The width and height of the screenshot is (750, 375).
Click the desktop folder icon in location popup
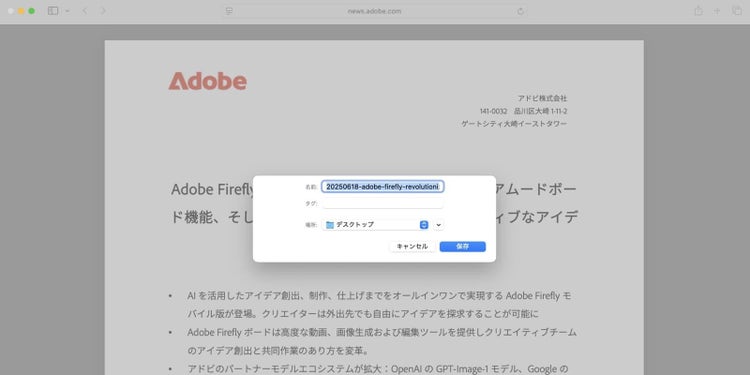pos(330,225)
